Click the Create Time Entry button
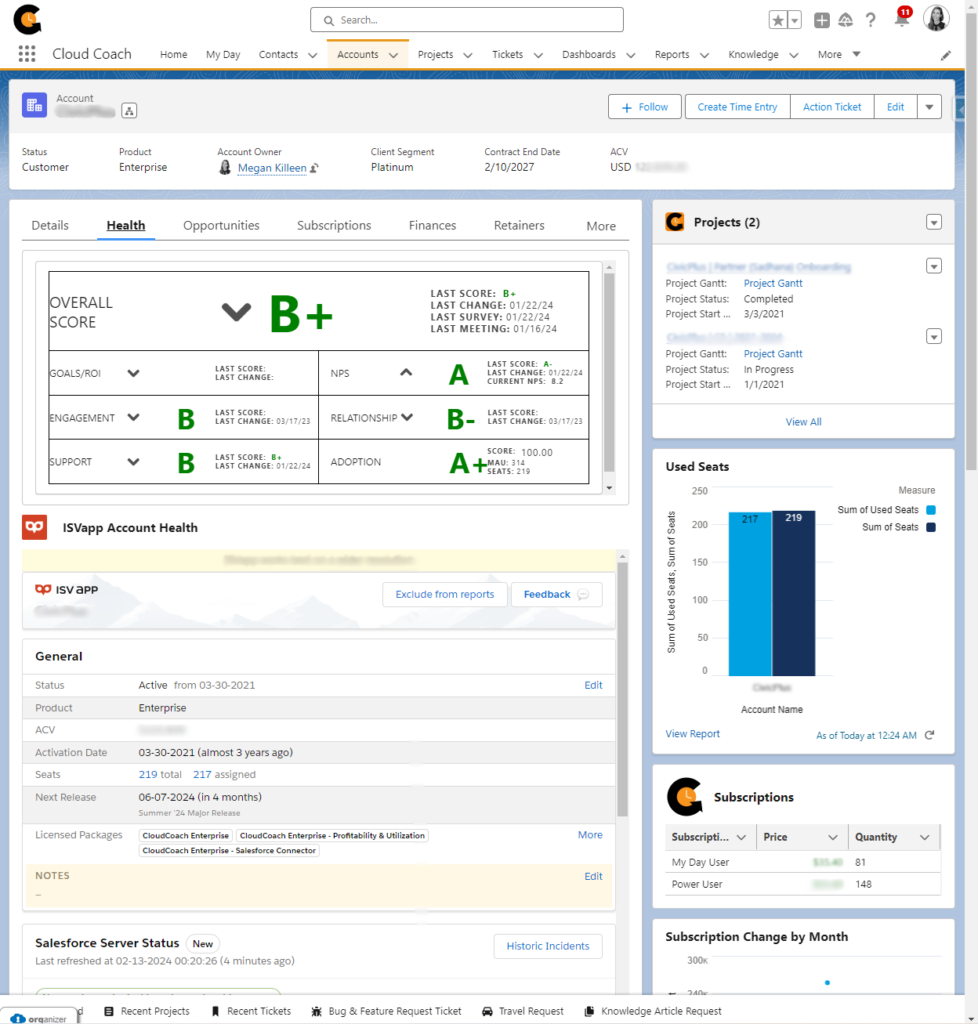 point(737,106)
